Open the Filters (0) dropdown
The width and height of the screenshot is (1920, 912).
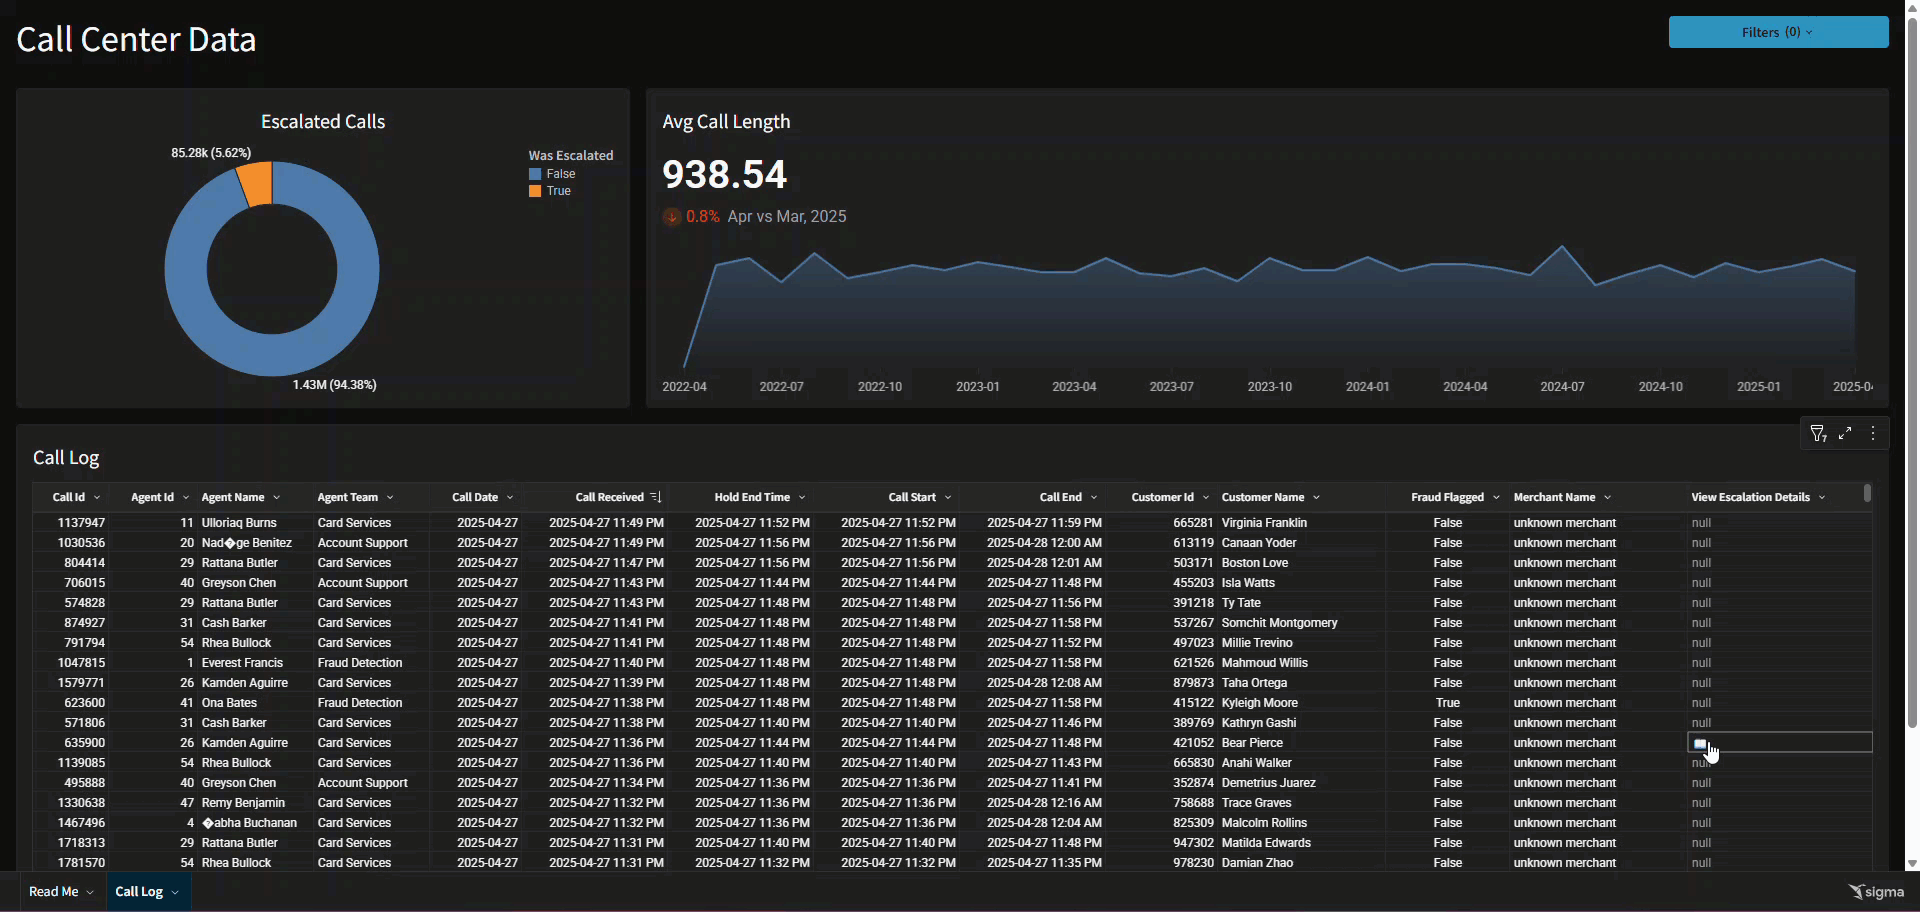point(1778,32)
